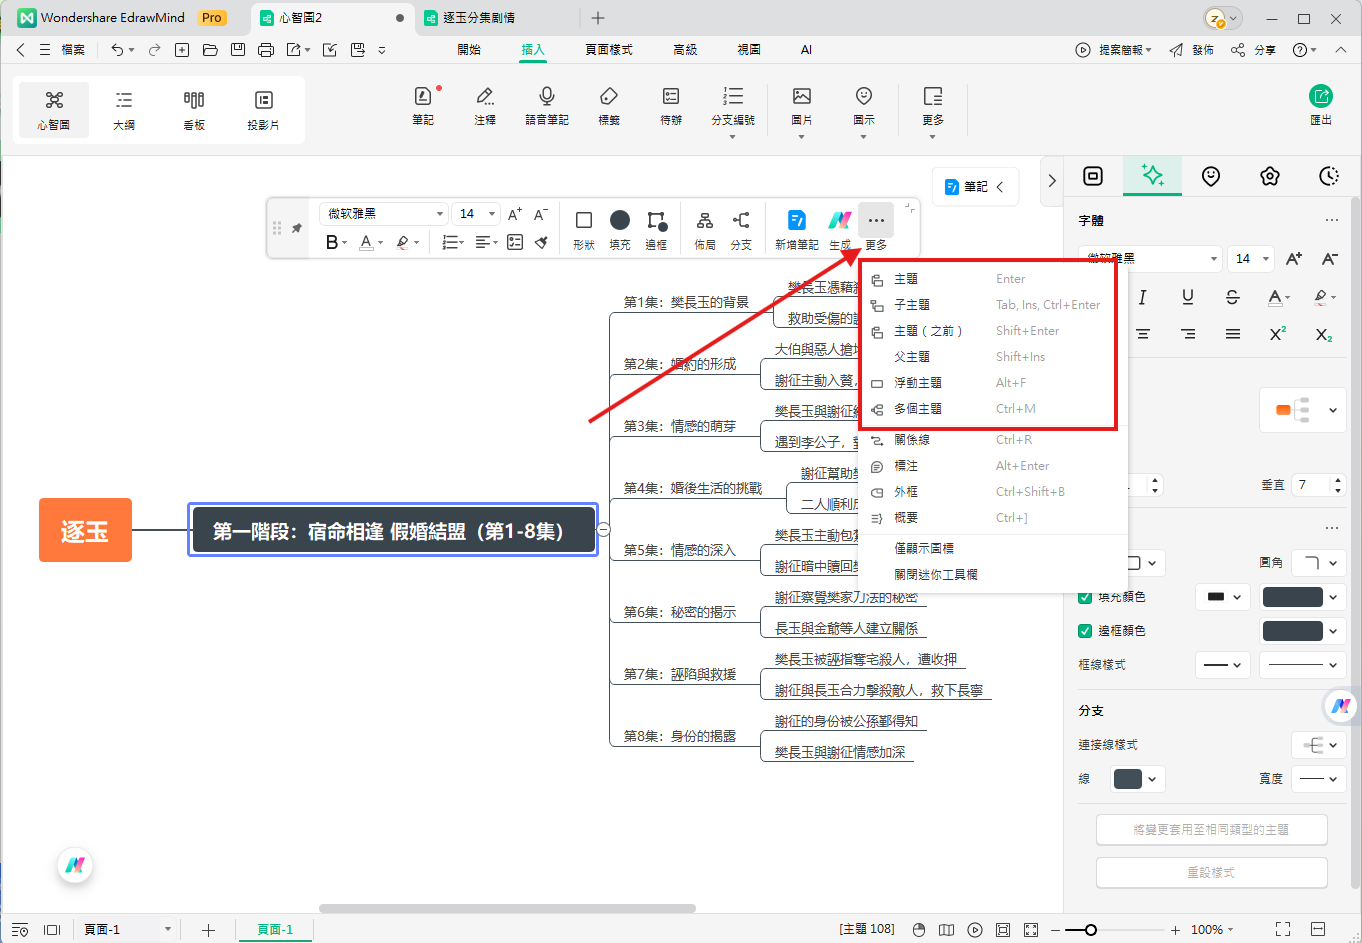Open 形狀 shape tool in floating toolbar
The image size is (1362, 943).
pos(584,228)
